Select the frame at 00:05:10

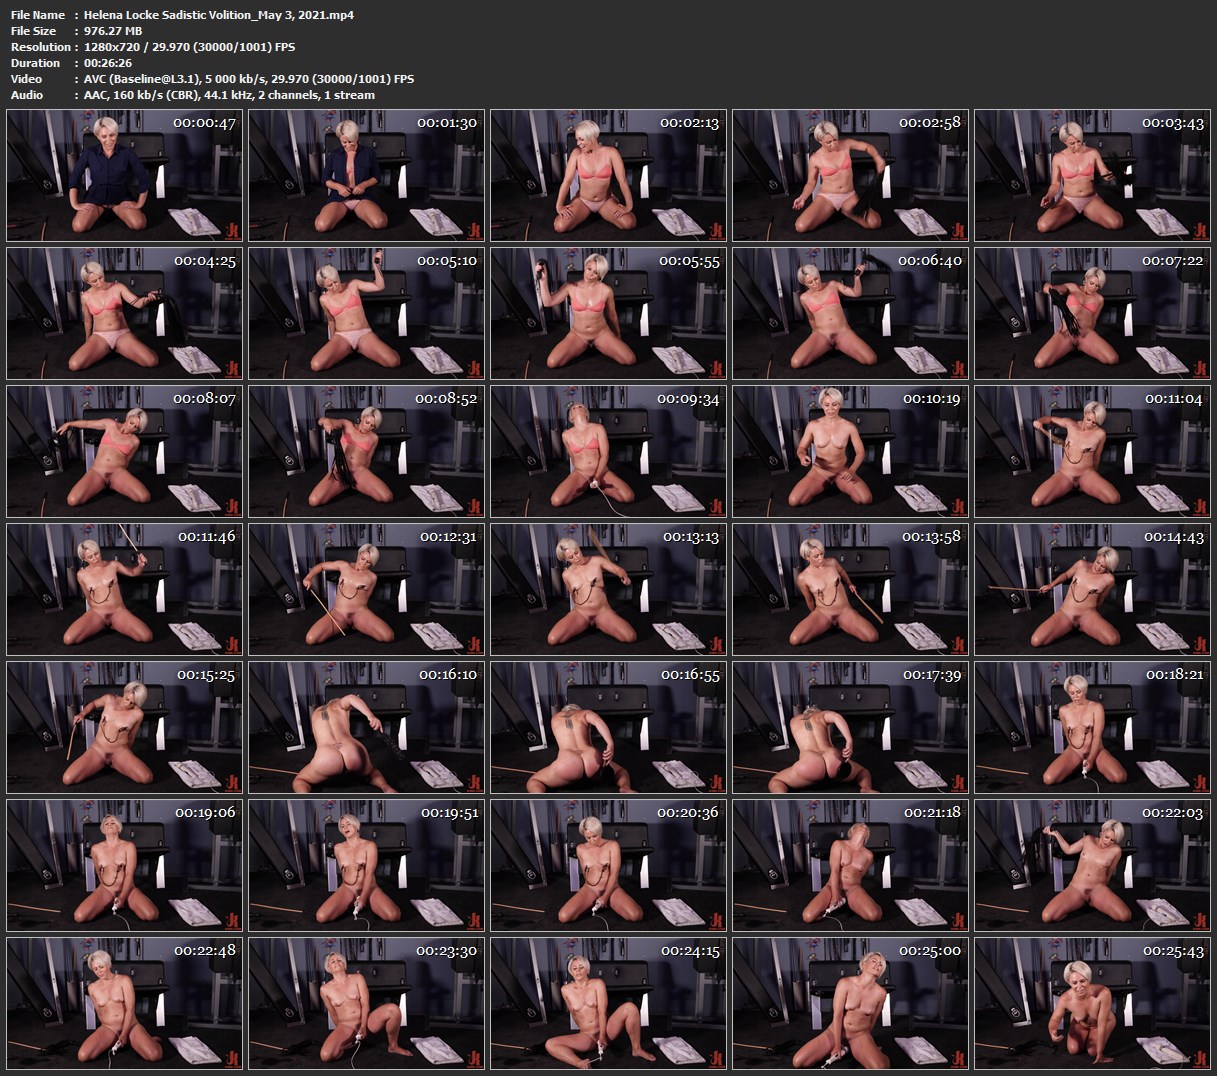[x=367, y=313]
